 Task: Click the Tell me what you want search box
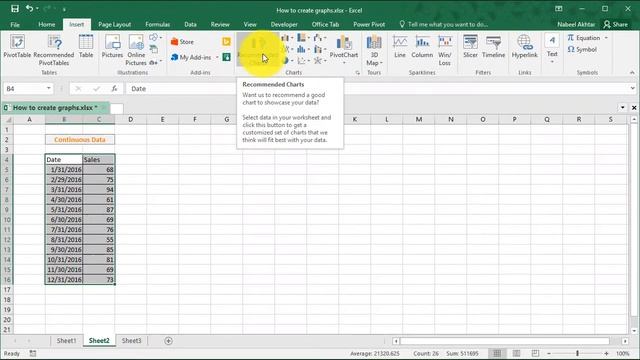444,24
